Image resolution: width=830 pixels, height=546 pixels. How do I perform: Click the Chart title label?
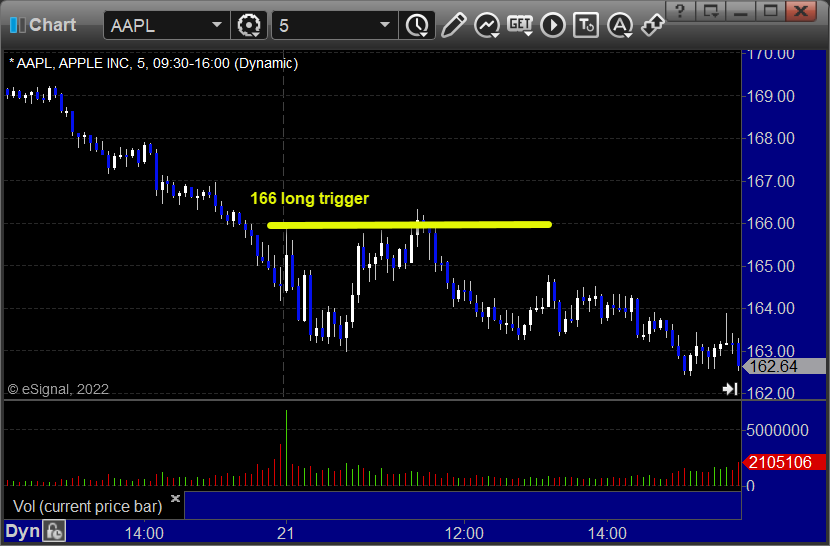click(52, 25)
